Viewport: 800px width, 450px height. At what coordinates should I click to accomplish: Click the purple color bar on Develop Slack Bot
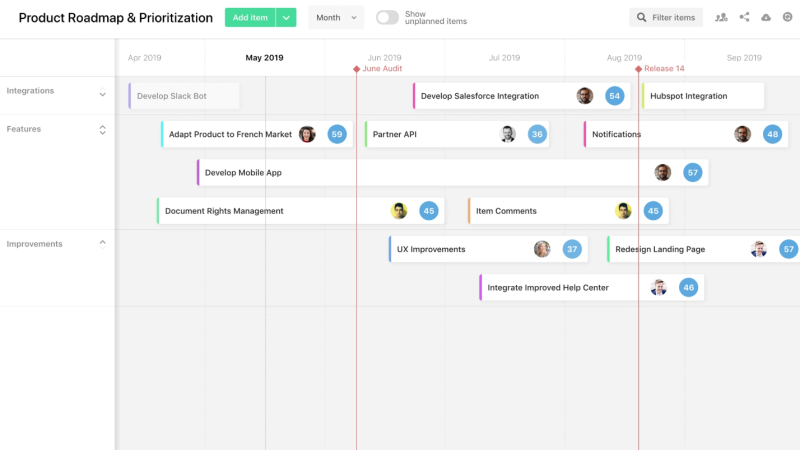[x=130, y=96]
